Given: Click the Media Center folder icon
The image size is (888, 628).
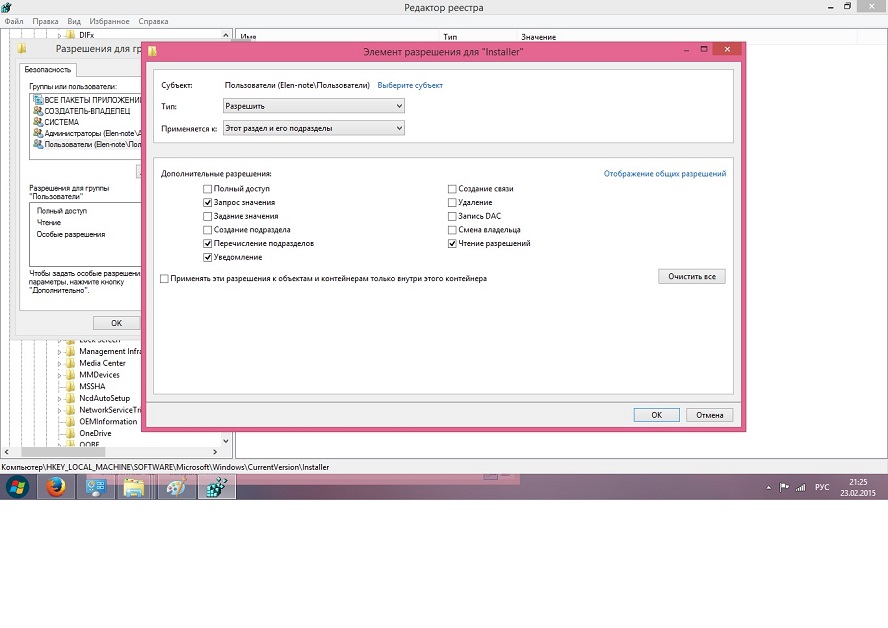Looking at the screenshot, I should (x=70, y=364).
